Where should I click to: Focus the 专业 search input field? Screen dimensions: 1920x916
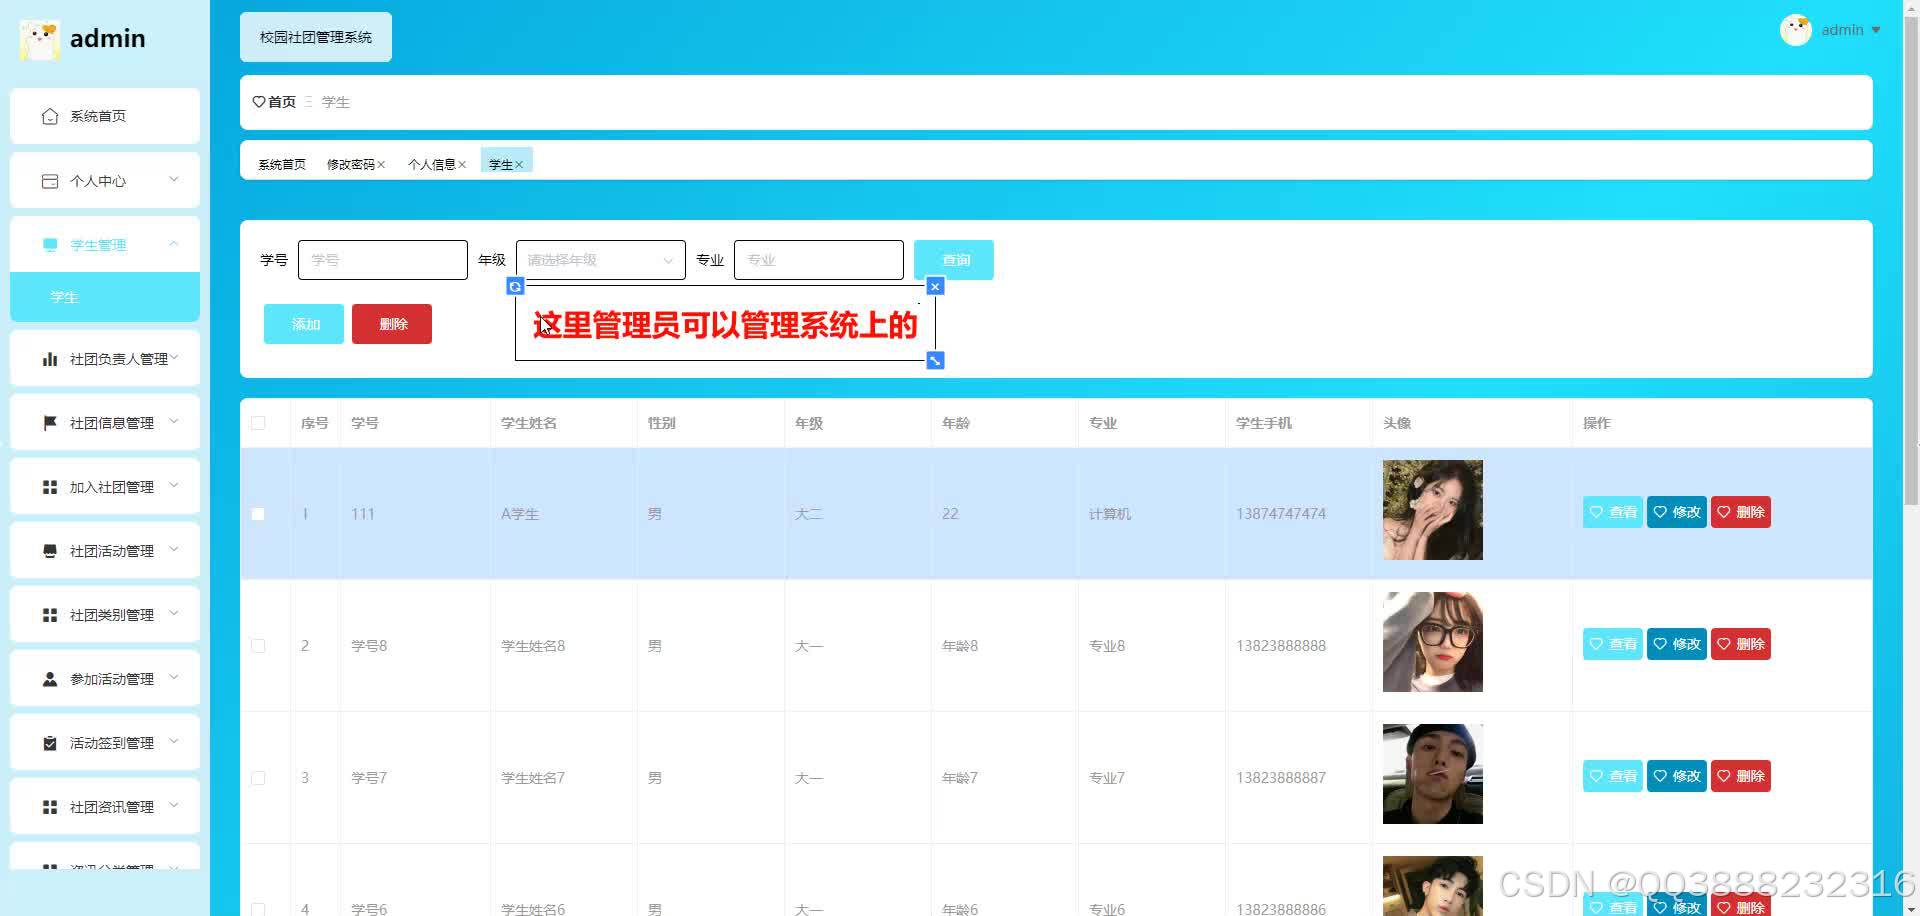(x=819, y=260)
